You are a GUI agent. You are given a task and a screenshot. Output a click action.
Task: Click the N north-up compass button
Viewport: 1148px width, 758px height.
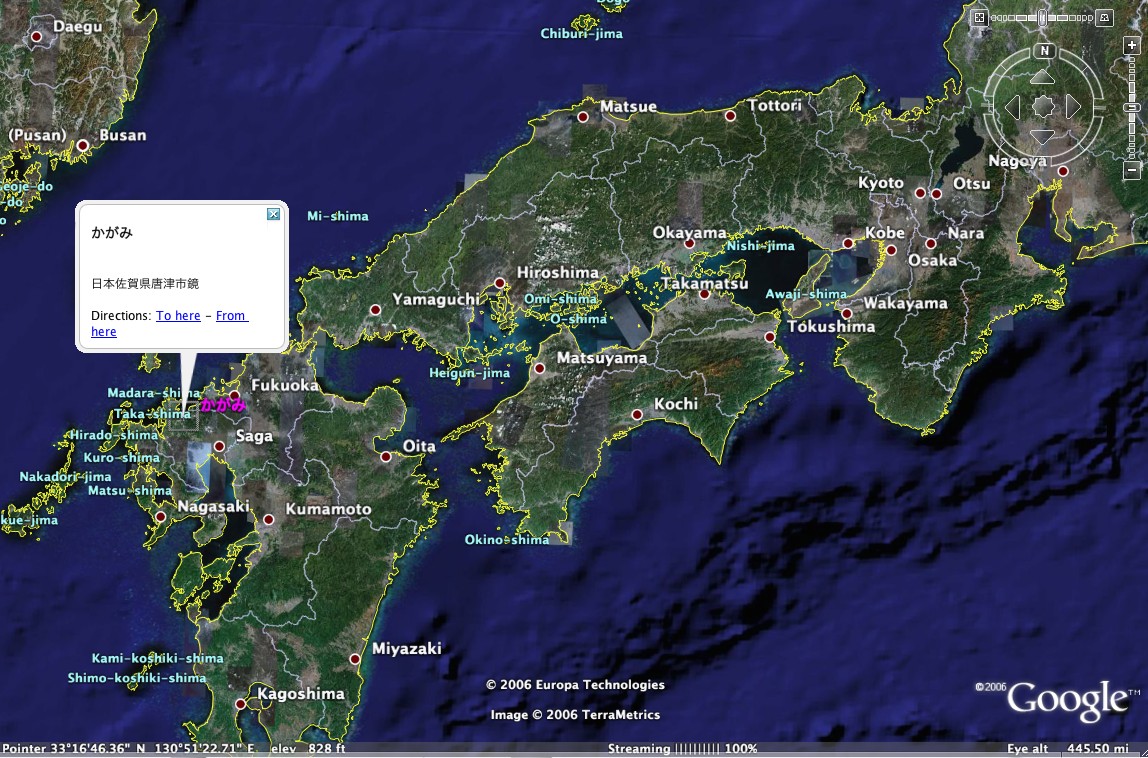click(x=1044, y=51)
